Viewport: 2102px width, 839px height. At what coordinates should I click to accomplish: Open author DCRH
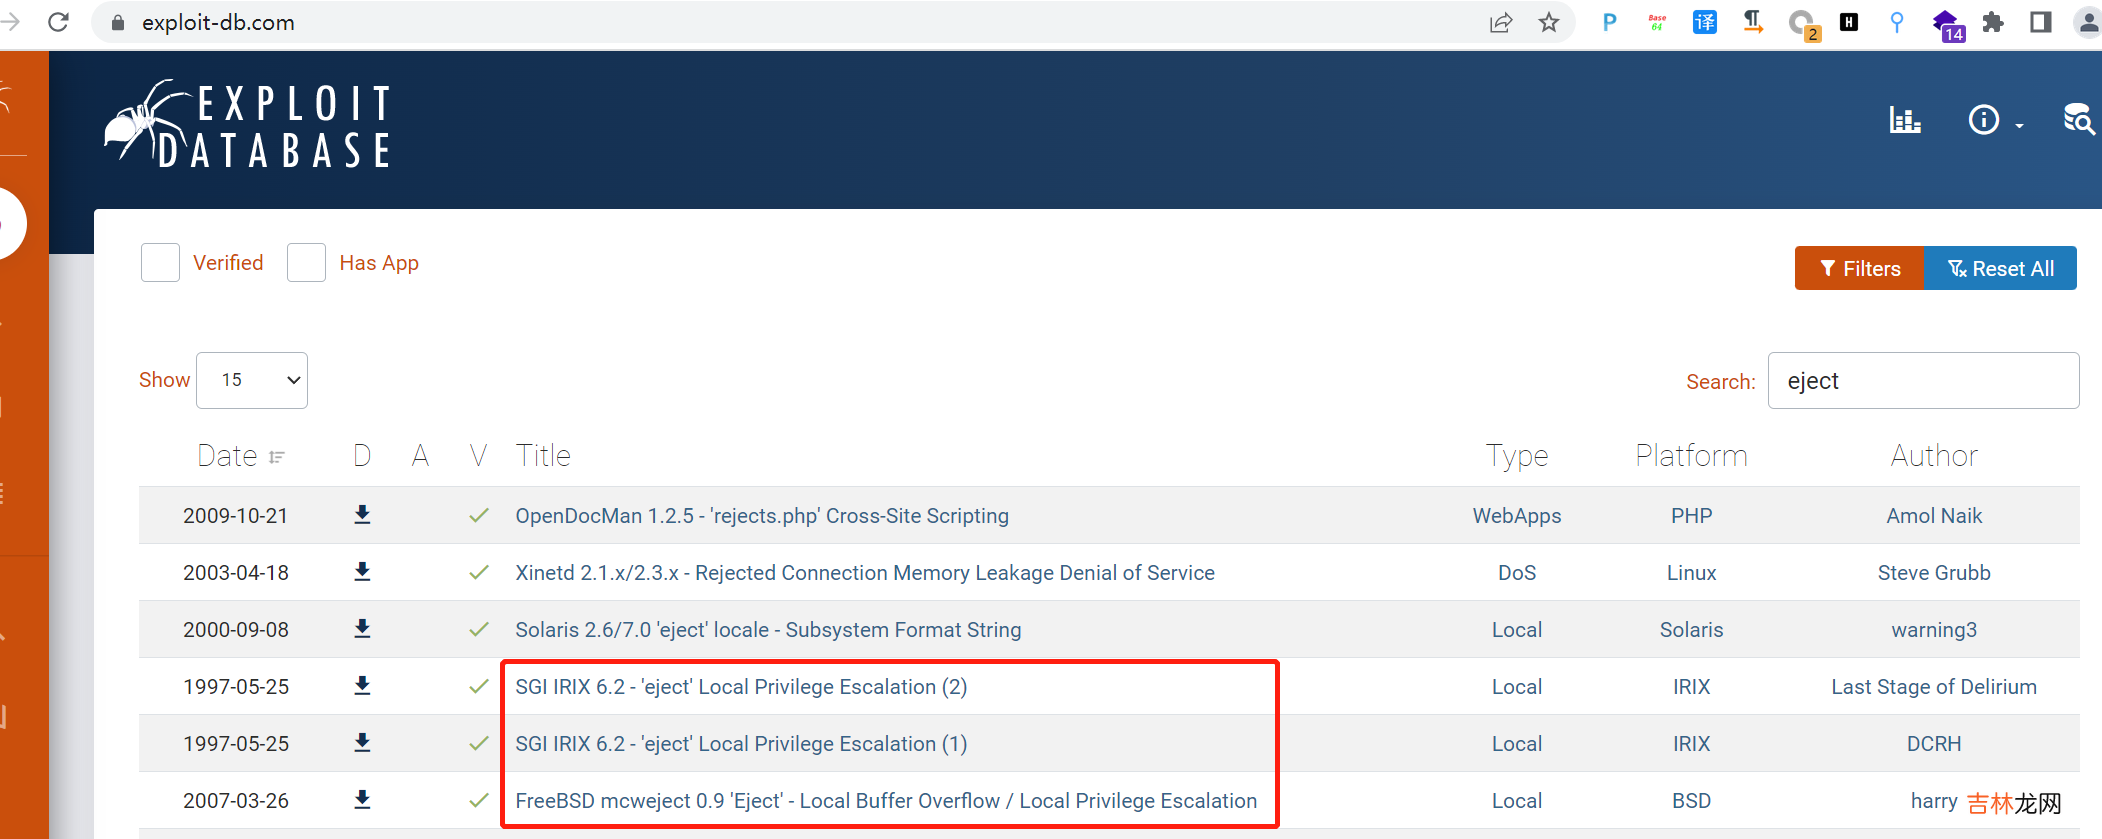click(x=1934, y=744)
